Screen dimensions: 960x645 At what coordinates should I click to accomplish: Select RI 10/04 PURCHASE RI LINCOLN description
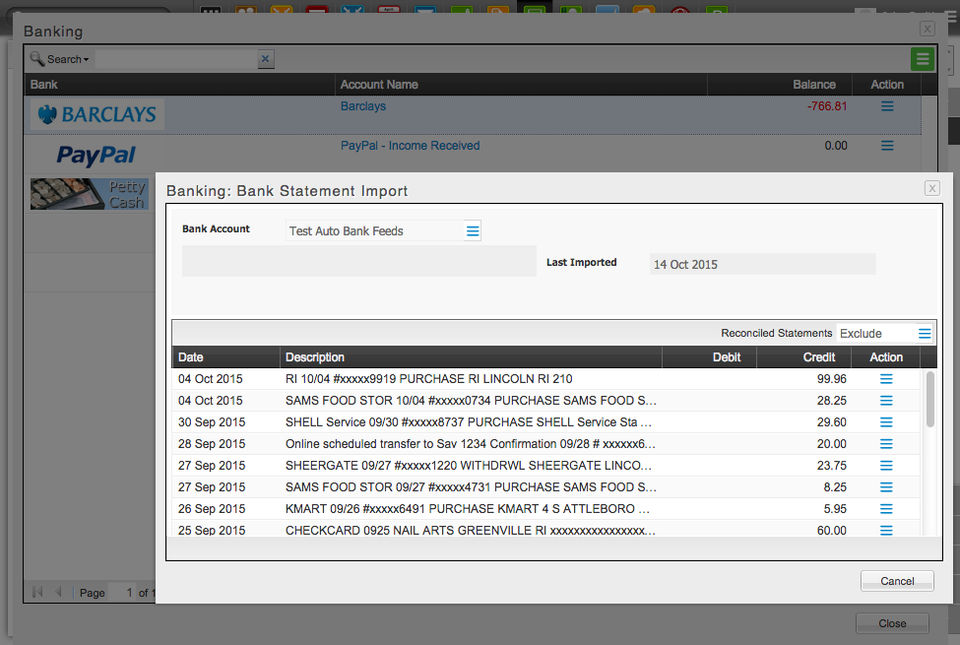429,379
